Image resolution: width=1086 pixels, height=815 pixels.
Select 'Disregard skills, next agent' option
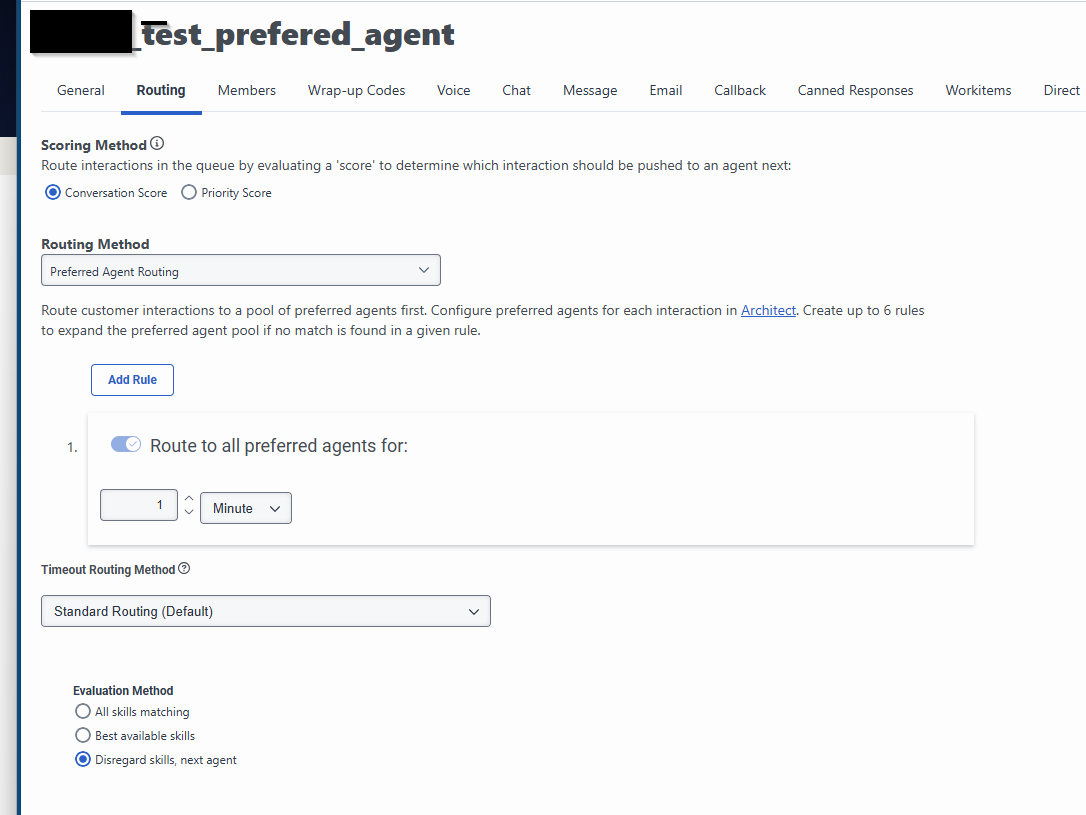83,760
